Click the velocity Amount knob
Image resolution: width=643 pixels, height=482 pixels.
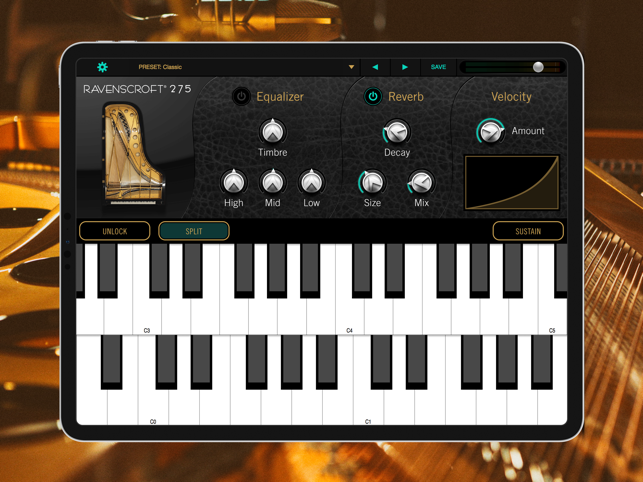[490, 131]
